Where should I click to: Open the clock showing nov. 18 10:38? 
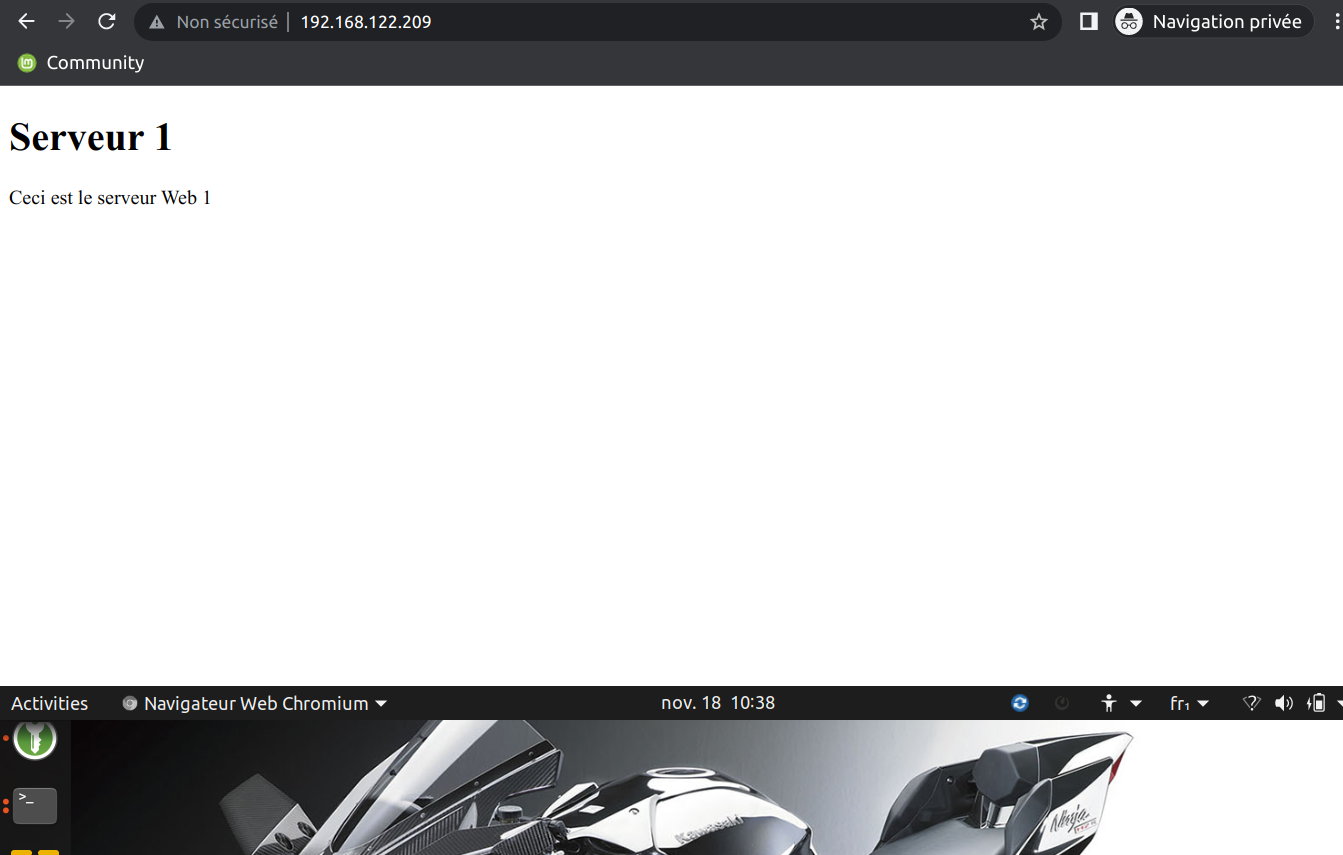pyautogui.click(x=718, y=703)
